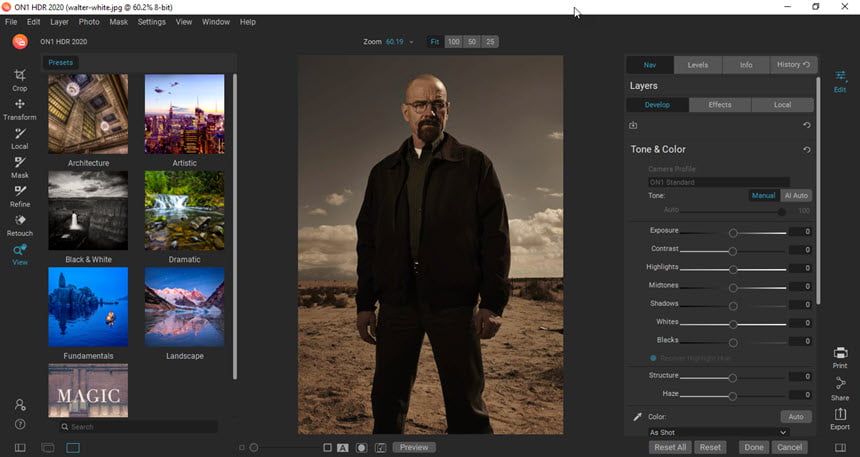Image resolution: width=860 pixels, height=457 pixels.
Task: Switch to the Levels tab
Action: (x=698, y=65)
